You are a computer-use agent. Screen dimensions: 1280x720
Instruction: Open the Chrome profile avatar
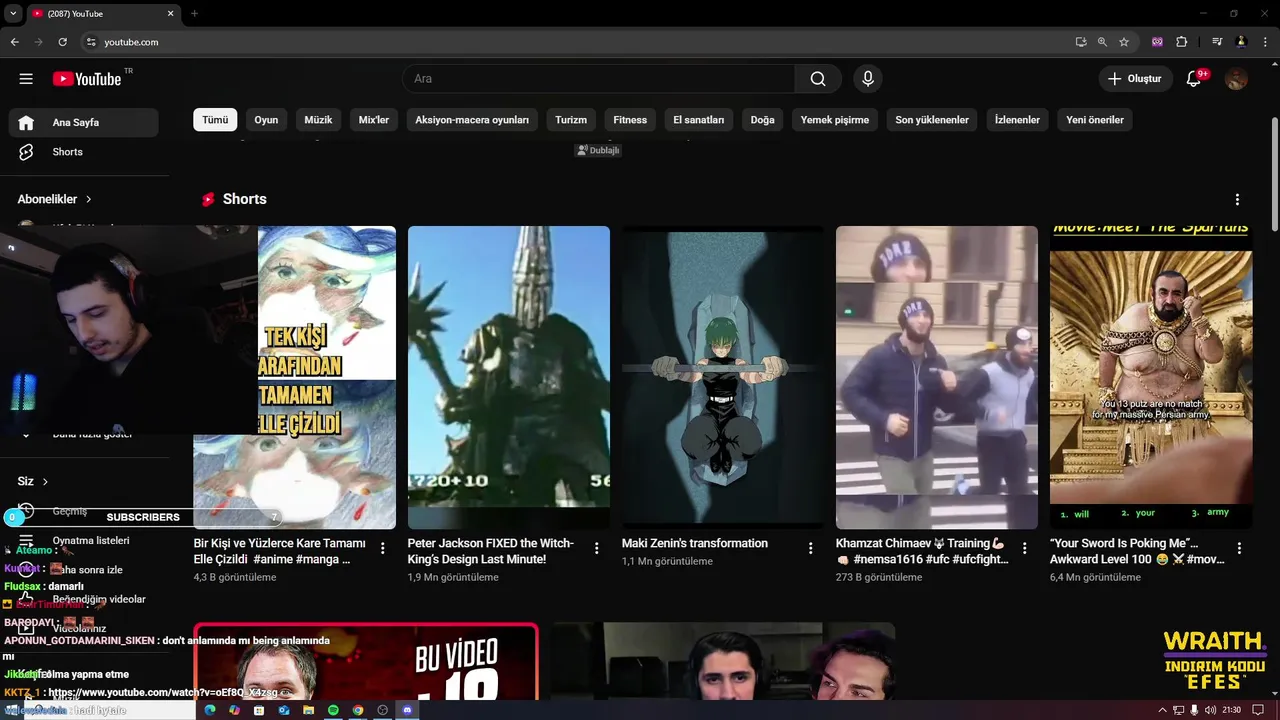coord(1241,42)
